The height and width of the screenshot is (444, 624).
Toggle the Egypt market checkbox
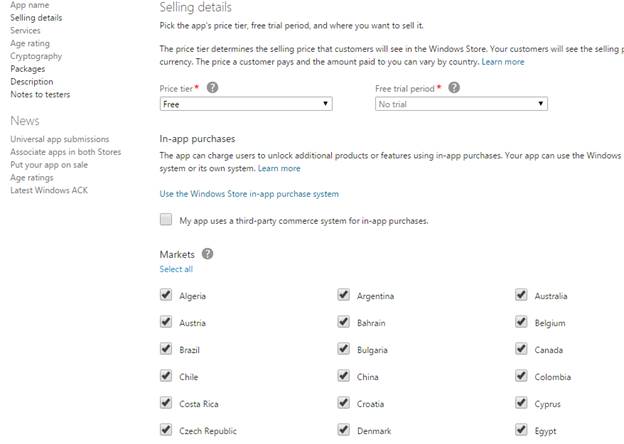coord(521,430)
